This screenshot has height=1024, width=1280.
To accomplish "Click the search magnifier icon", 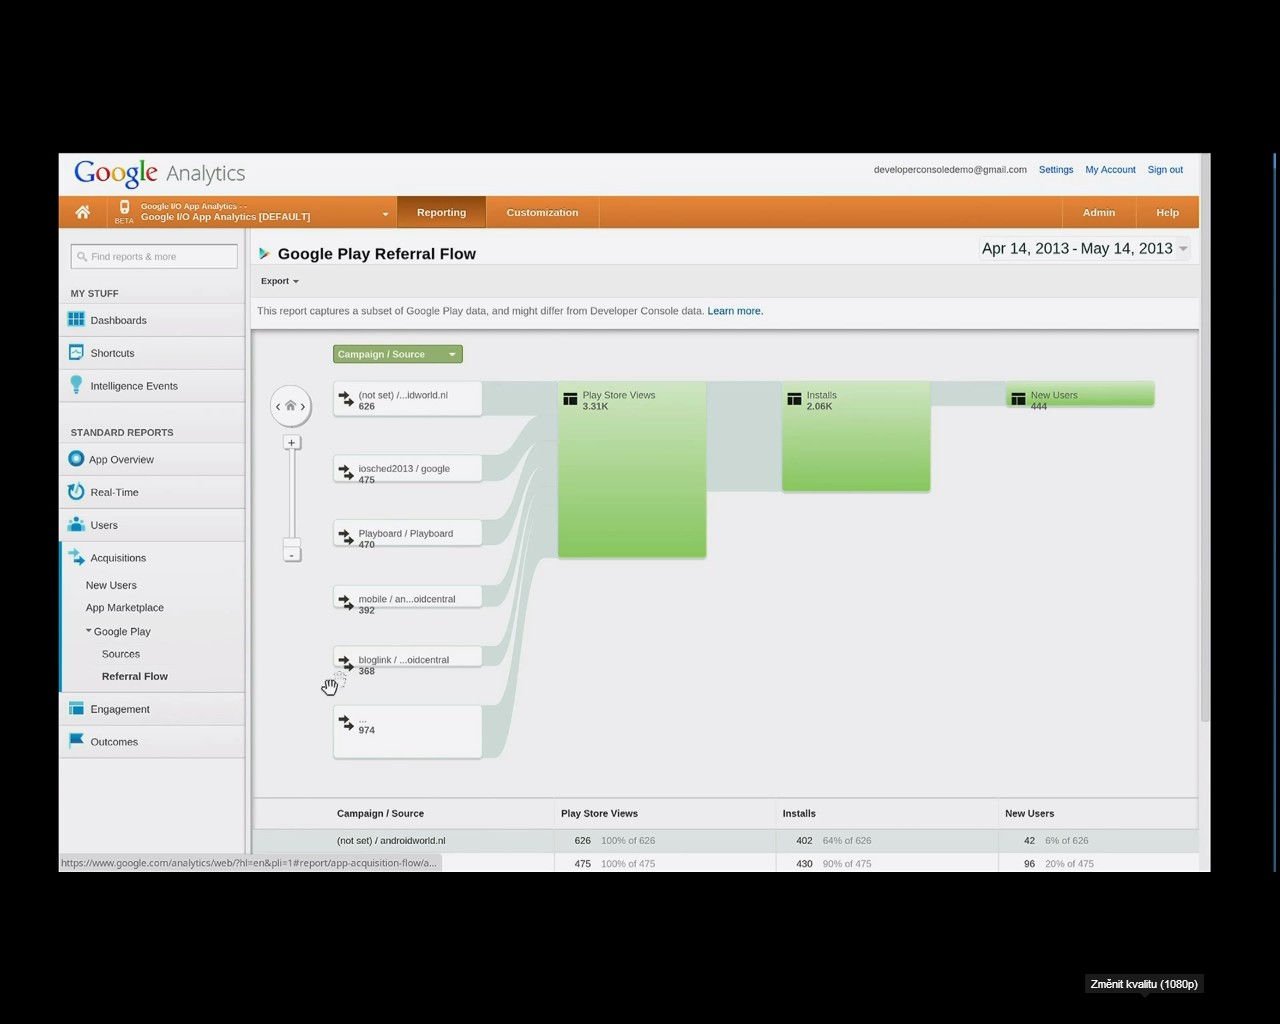I will pyautogui.click(x=82, y=257).
